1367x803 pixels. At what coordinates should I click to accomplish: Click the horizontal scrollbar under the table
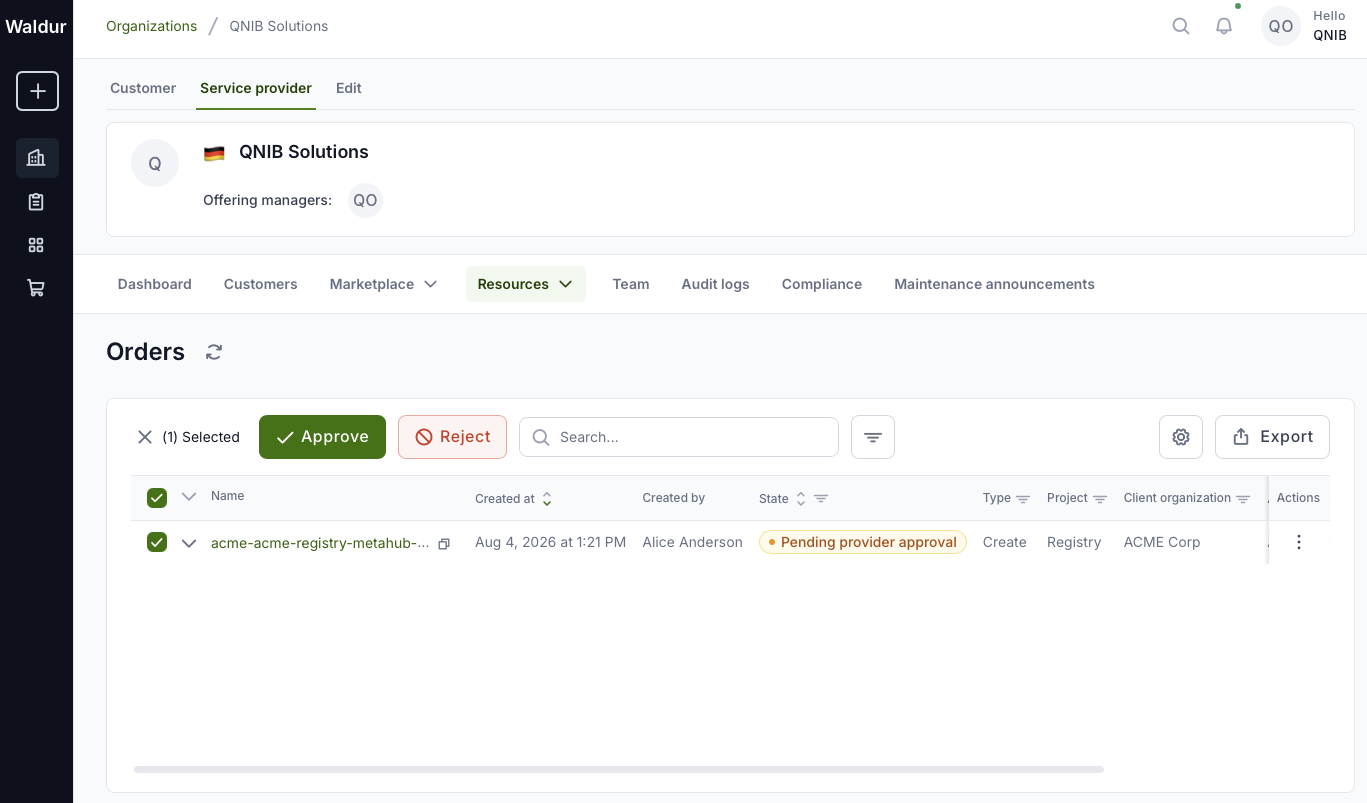pyautogui.click(x=618, y=769)
